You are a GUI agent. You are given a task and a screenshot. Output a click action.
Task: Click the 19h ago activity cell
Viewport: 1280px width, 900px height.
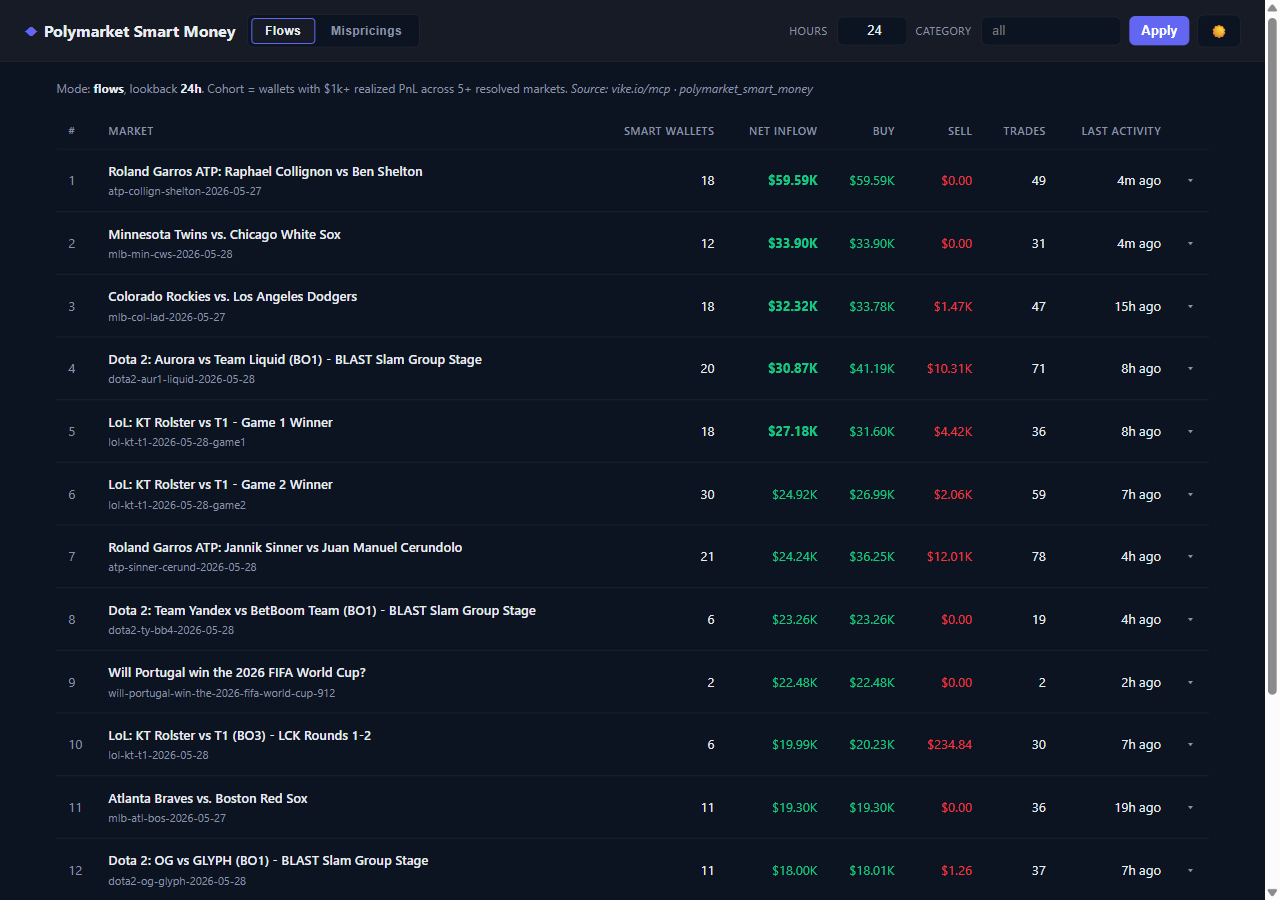[1138, 808]
